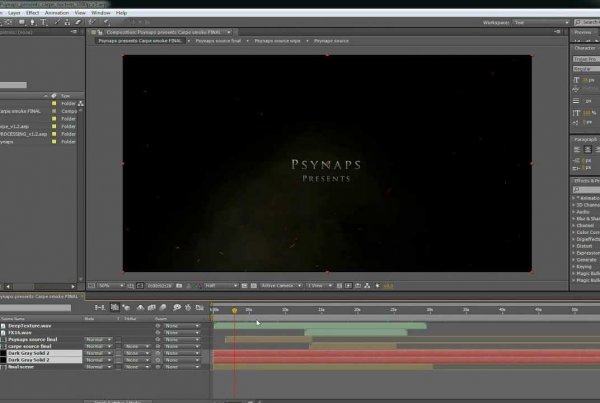The height and width of the screenshot is (403, 600).
Task: Enable Motion Blur timeline switch
Action: 163,307
